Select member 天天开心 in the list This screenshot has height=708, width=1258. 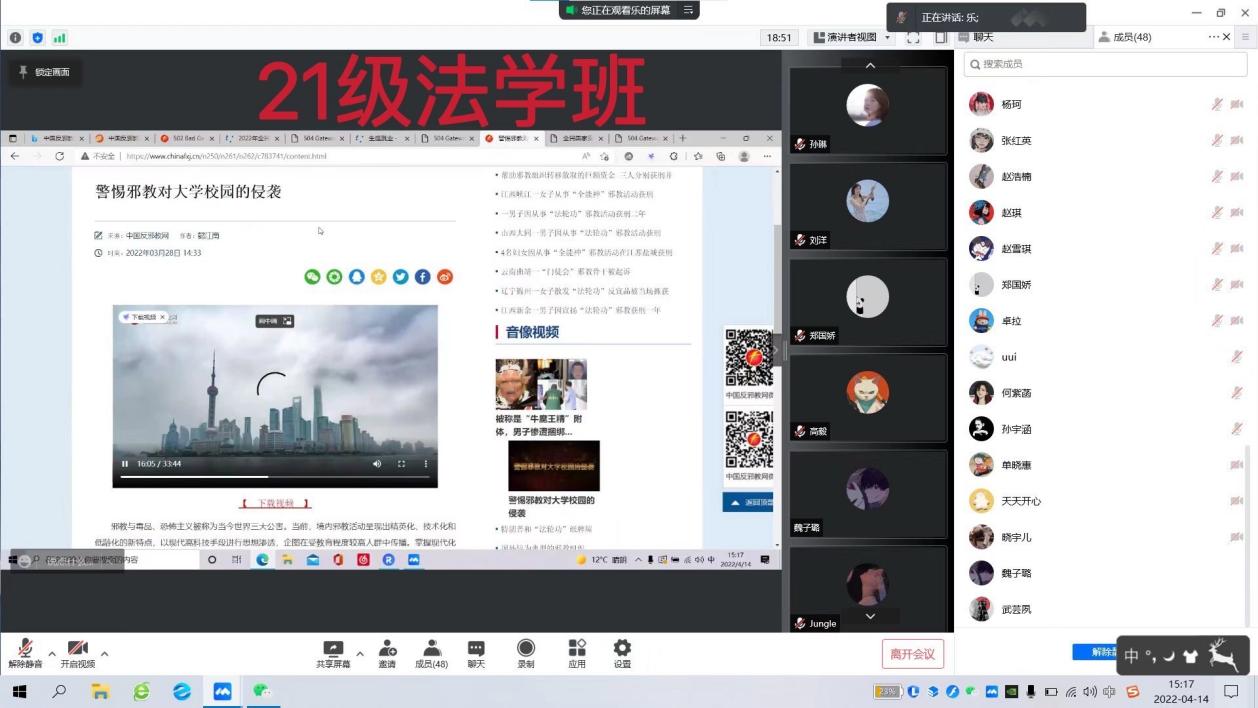pyautogui.click(x=1105, y=501)
